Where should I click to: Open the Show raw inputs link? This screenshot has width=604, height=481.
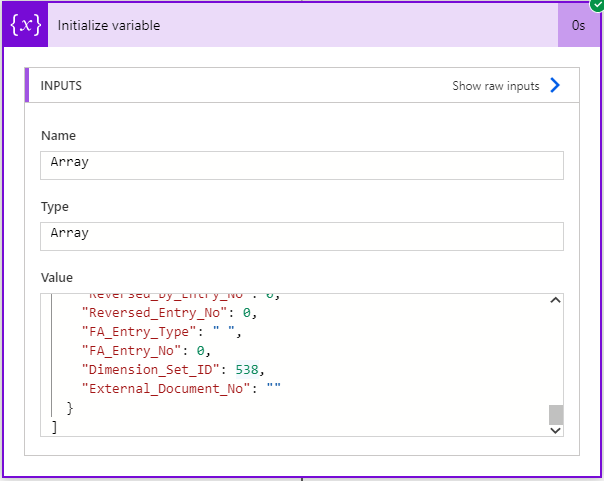click(496, 86)
